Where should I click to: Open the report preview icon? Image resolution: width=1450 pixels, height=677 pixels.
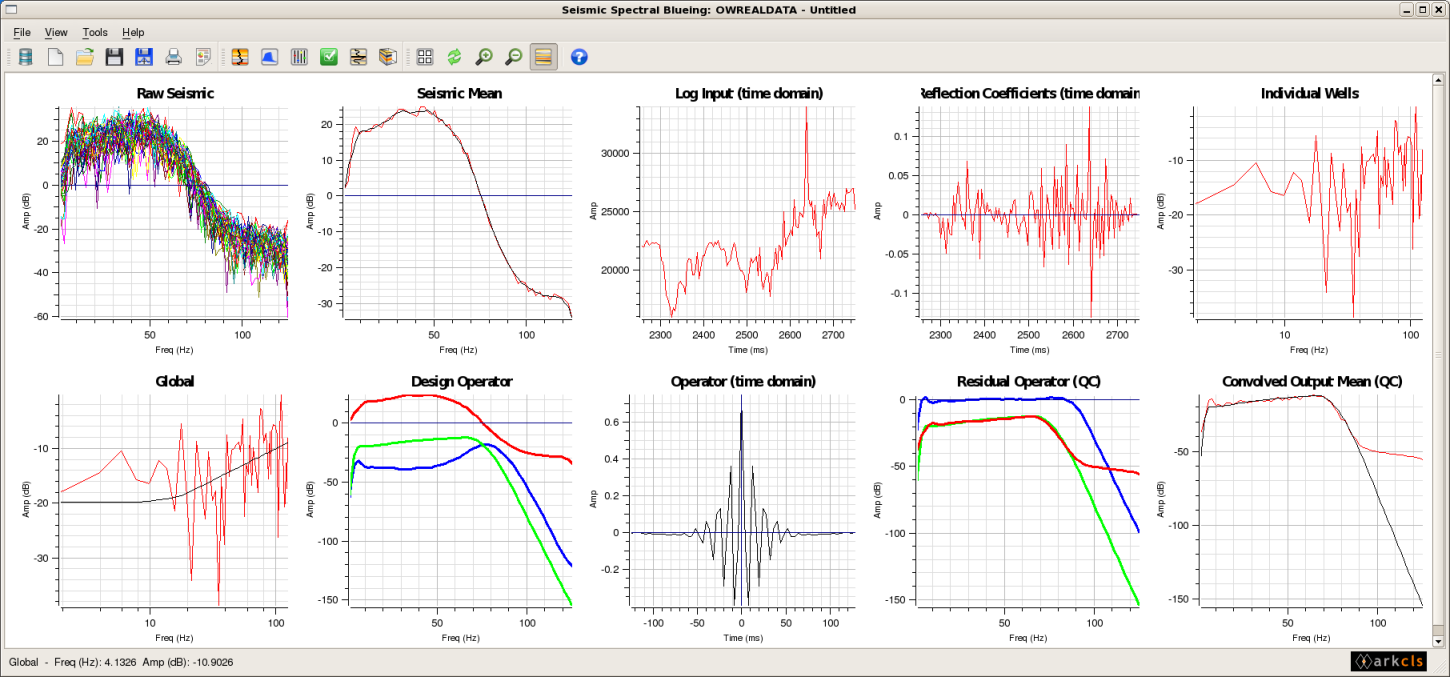pyautogui.click(x=203, y=56)
